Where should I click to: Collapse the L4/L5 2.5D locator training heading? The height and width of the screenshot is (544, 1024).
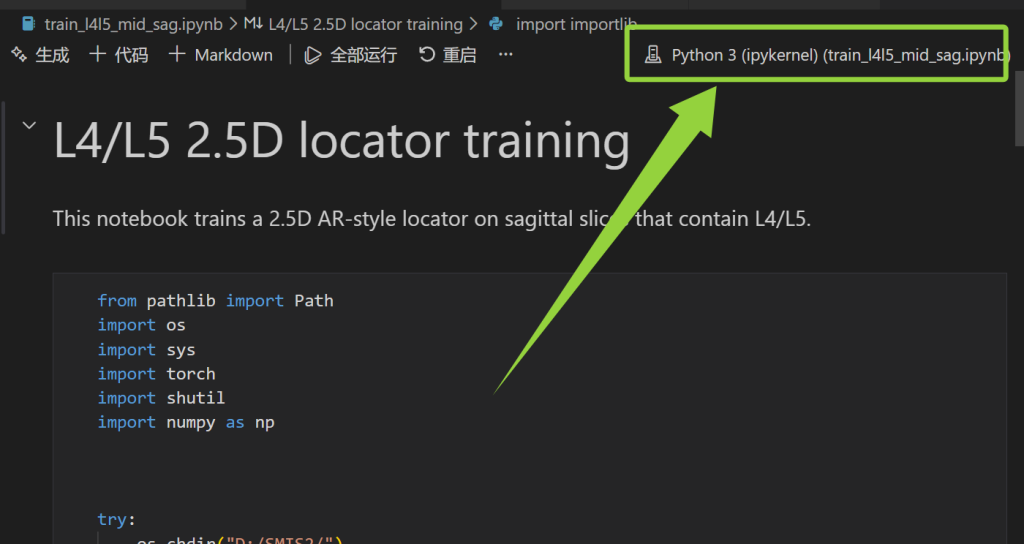click(x=29, y=125)
